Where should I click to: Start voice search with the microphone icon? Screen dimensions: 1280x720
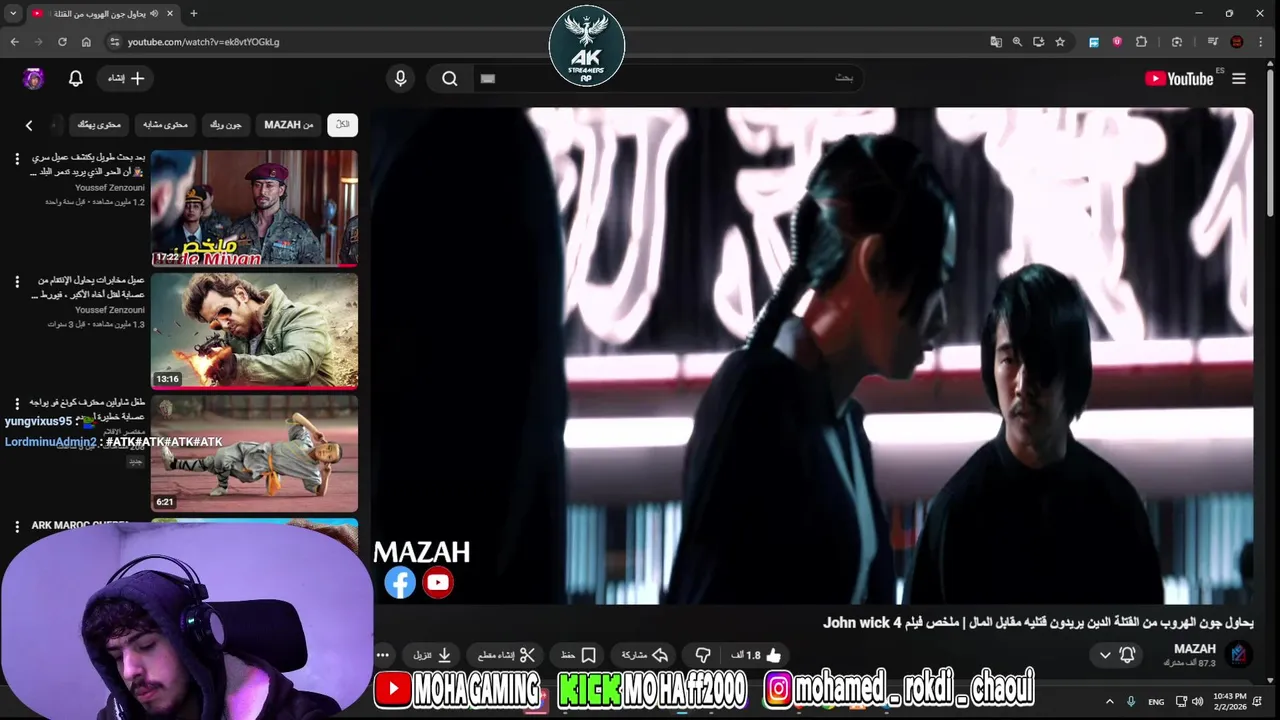tap(400, 78)
